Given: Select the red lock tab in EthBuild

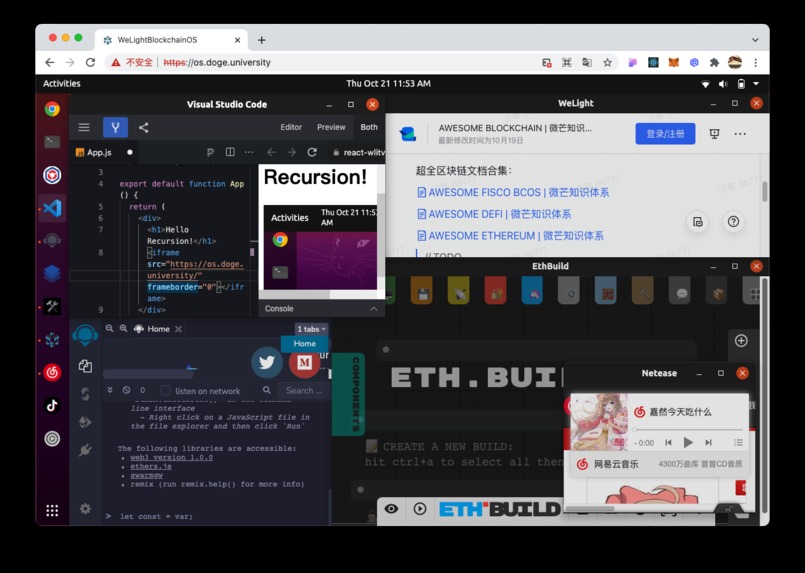Looking at the screenshot, I should 495,291.
